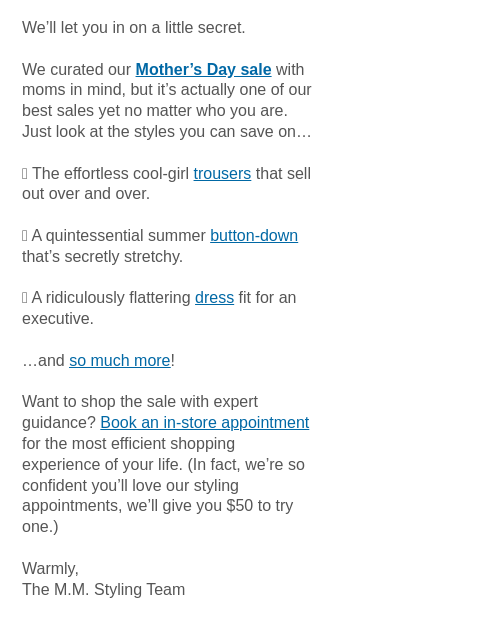The image size is (480, 640).
Task: Open the dress link
Action: click(x=214, y=298)
